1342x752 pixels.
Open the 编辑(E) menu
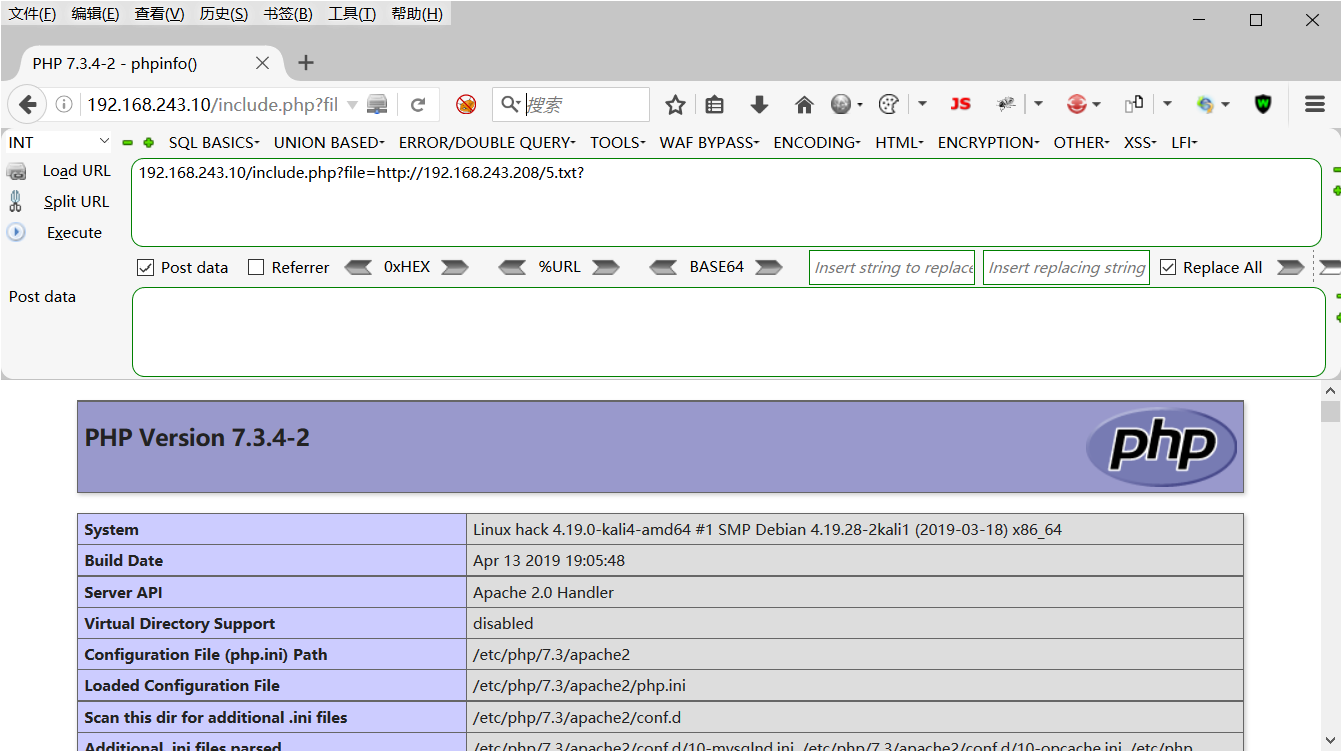96,14
